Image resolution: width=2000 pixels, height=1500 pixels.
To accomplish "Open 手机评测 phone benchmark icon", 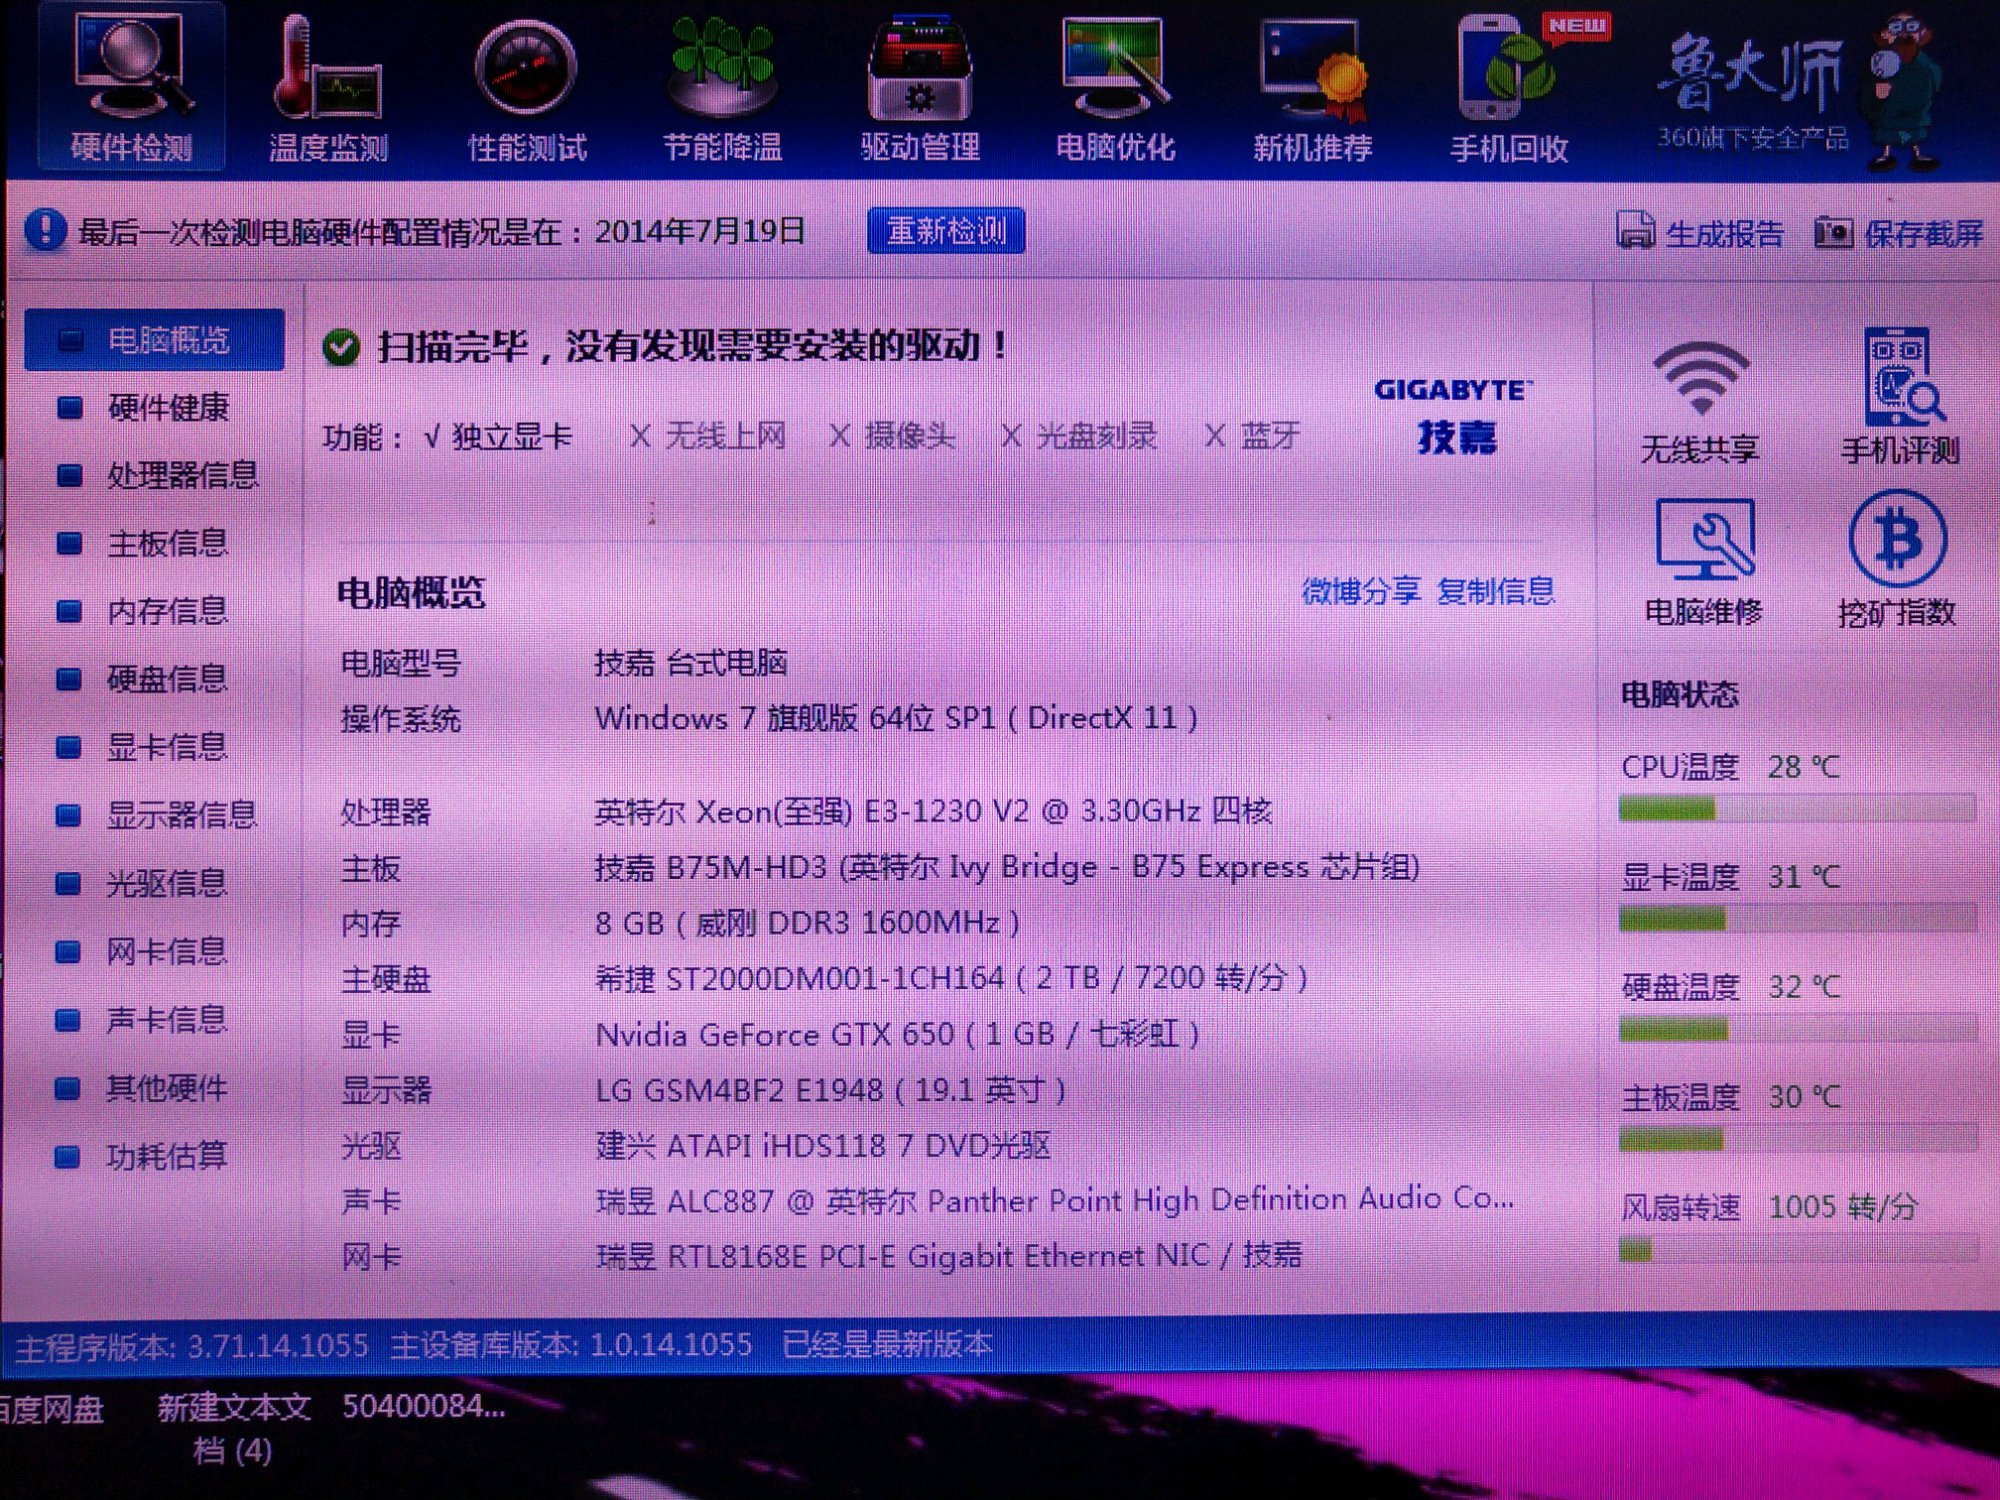I will click(x=1901, y=398).
